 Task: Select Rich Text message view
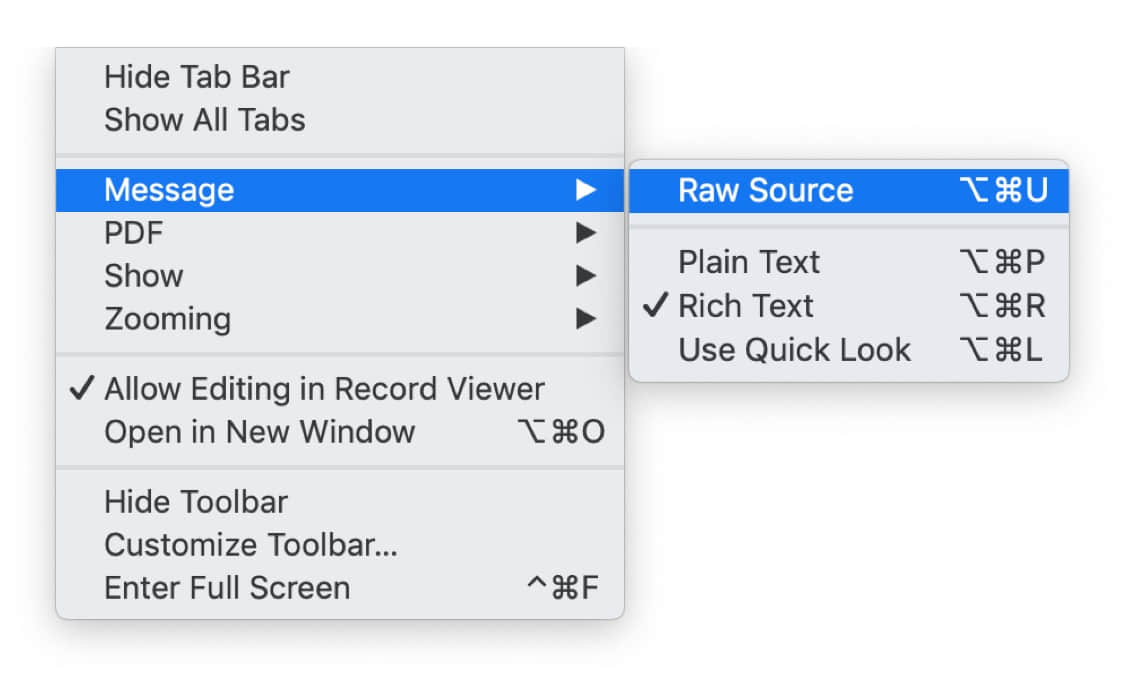849,306
